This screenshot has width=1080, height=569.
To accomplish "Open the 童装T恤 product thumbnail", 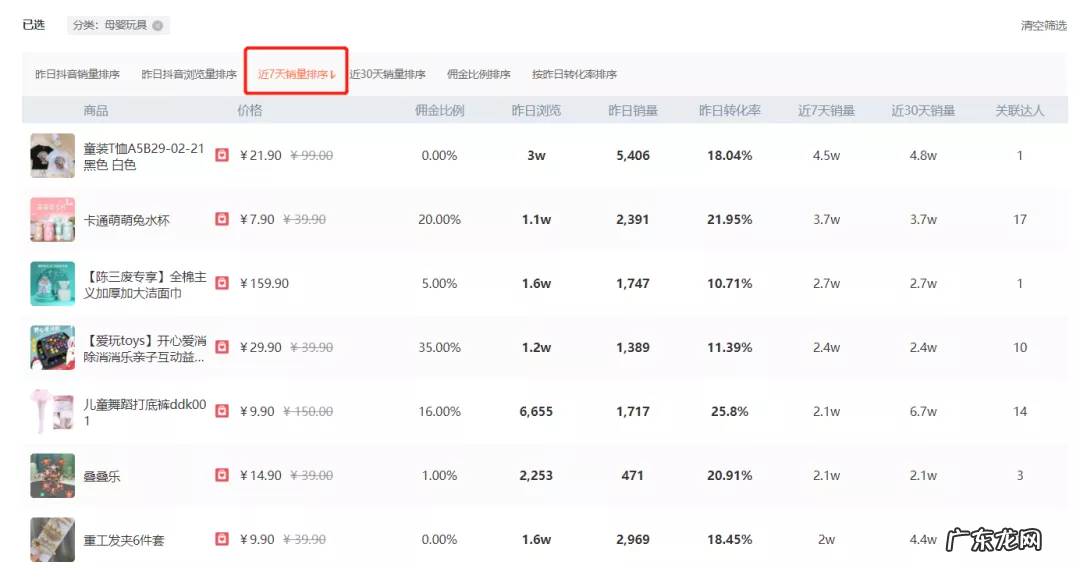I will (x=52, y=156).
